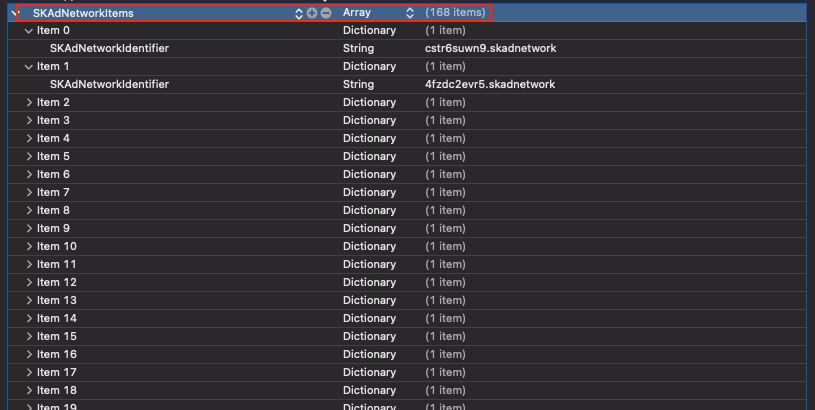Screen dimensions: 815x410
Task: Select SKAdNetworkIdentifier key under Item 0
Action: 109,49
